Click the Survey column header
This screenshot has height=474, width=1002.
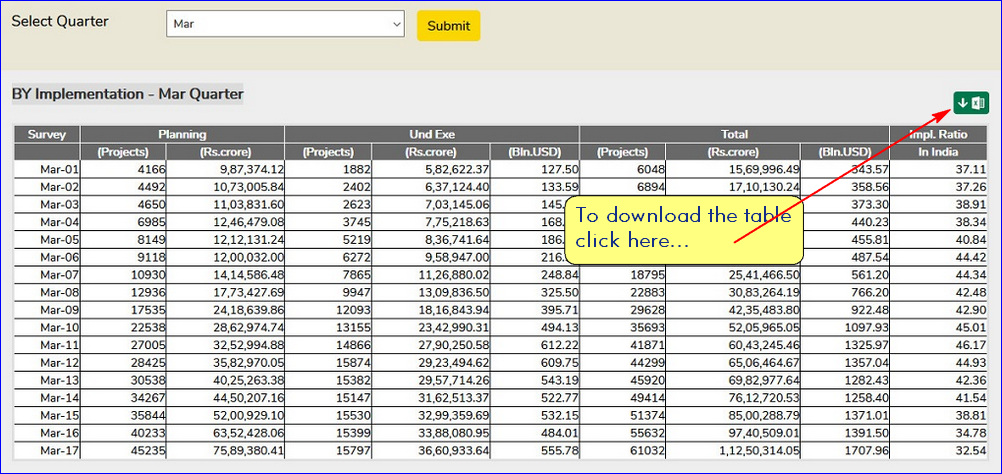pyautogui.click(x=47, y=134)
